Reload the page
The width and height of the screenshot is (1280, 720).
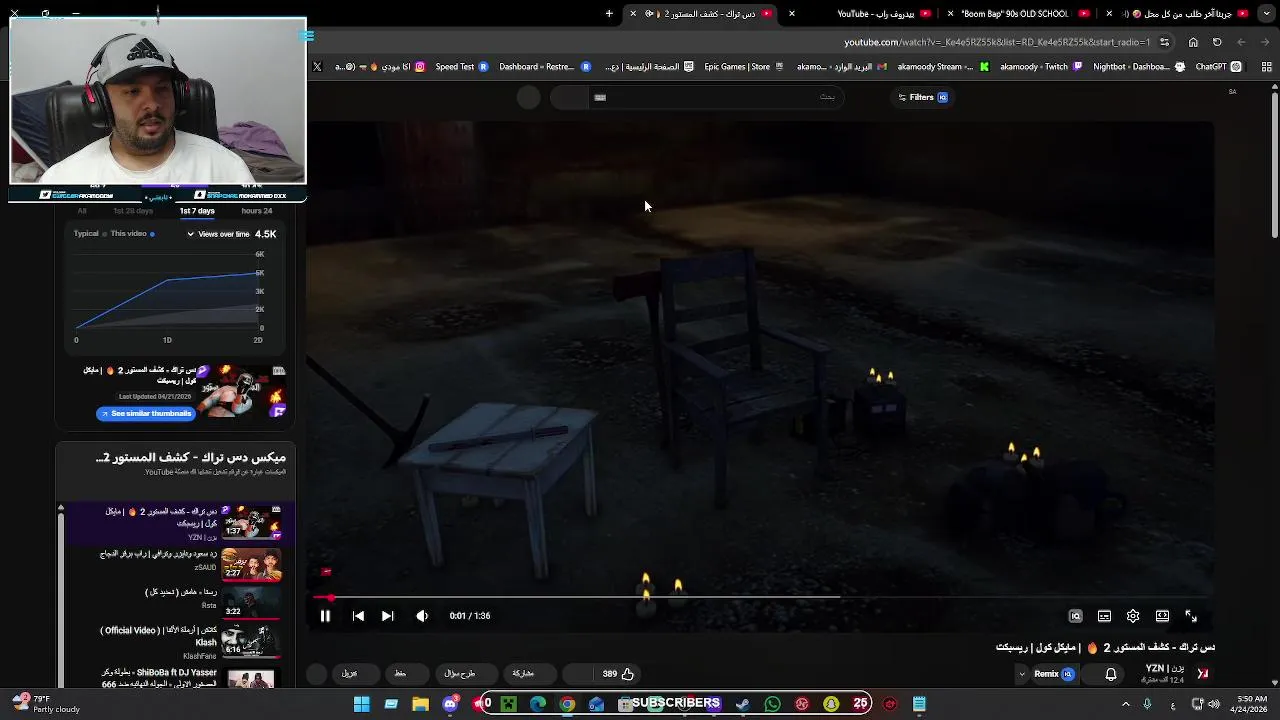coord(1217,42)
